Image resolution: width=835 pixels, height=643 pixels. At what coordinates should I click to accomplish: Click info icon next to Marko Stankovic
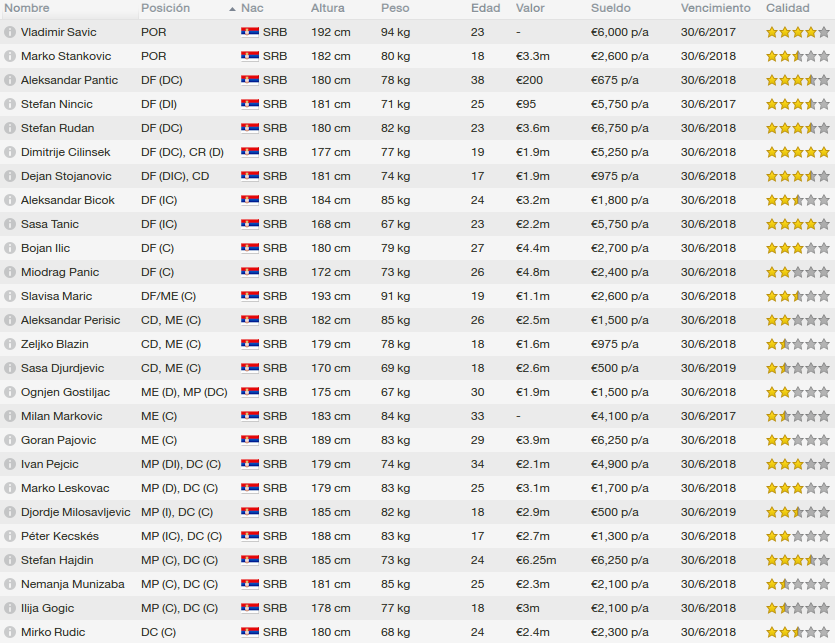pos(10,56)
